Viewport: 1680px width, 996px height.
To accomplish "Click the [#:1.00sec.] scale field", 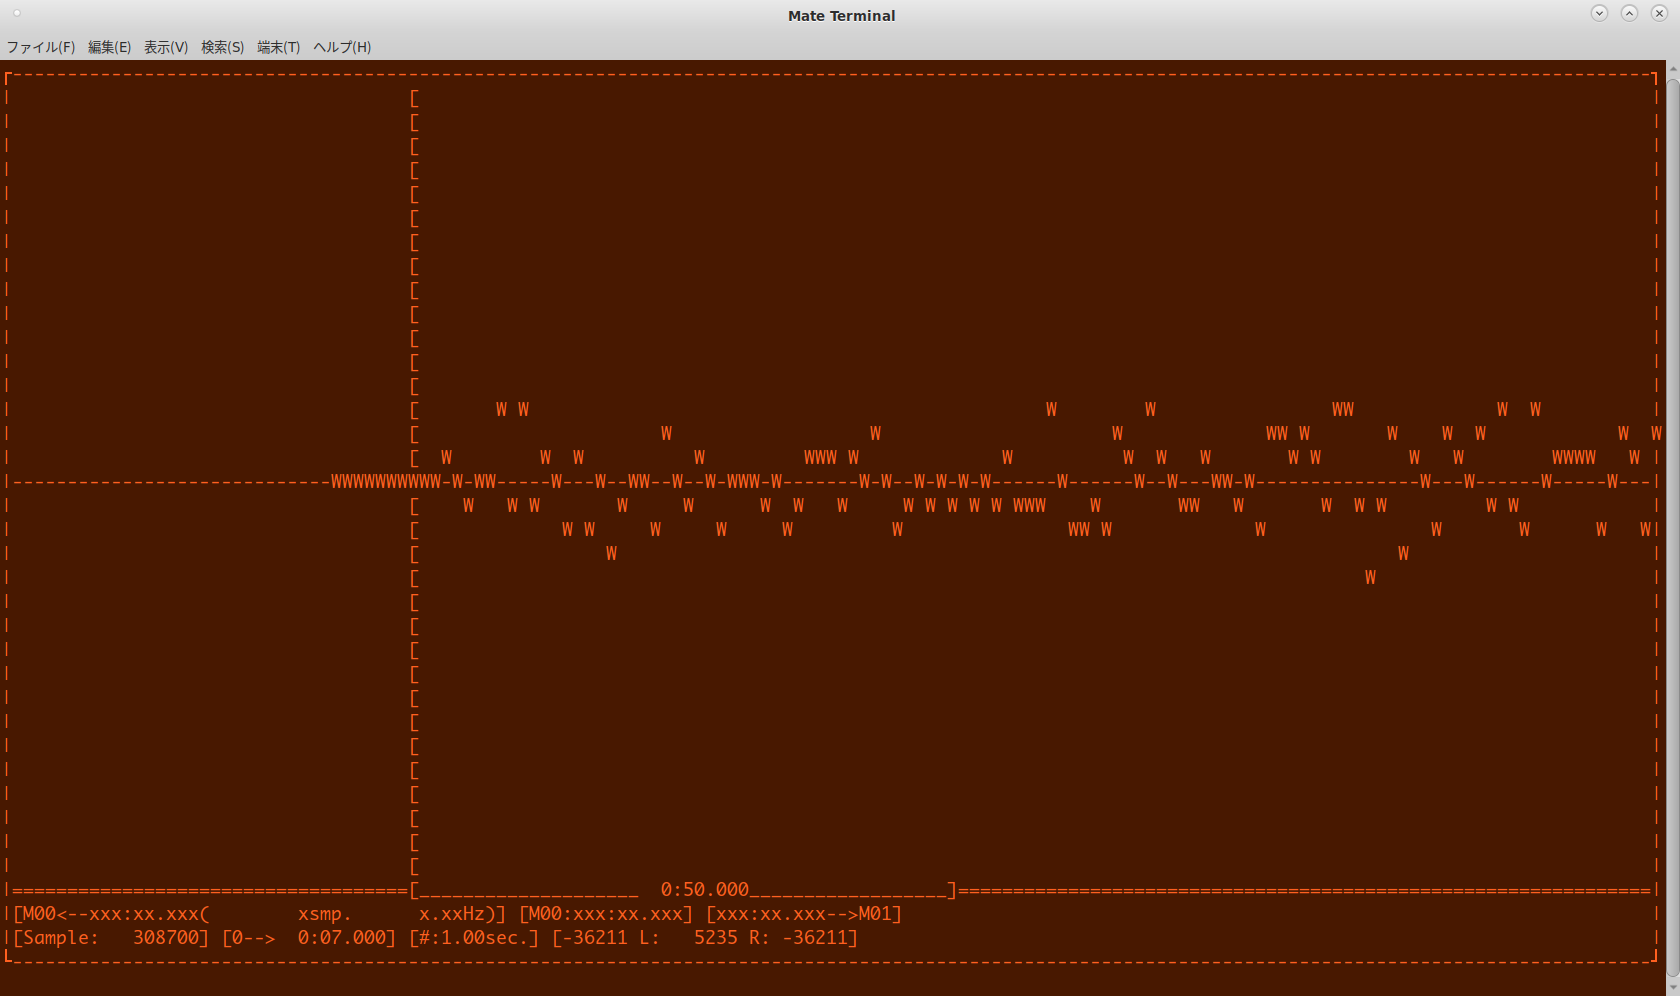I will coord(474,938).
